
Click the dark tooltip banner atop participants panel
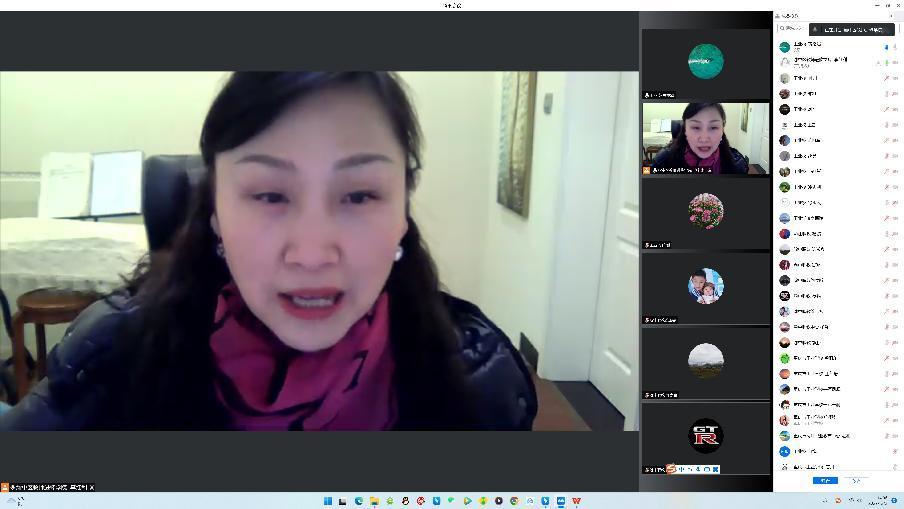pyautogui.click(x=852, y=29)
